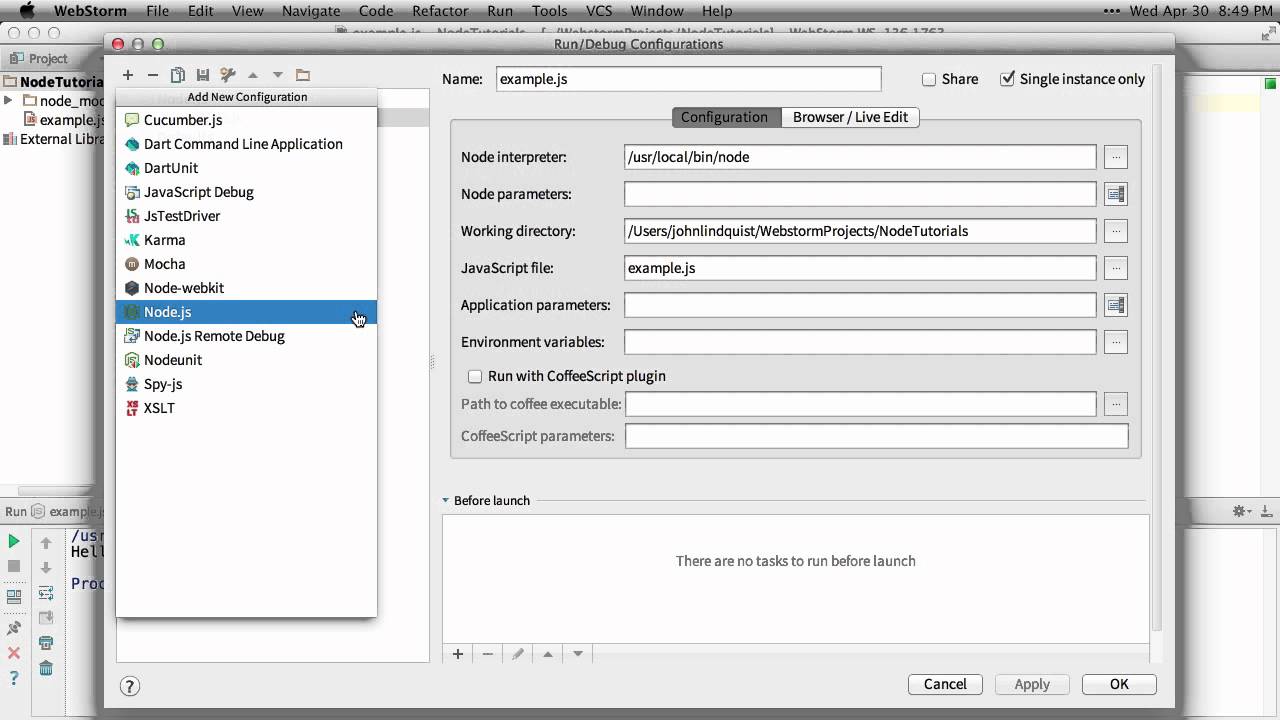Restore layout icon in Run panel
The width and height of the screenshot is (1280, 720).
click(x=14, y=596)
